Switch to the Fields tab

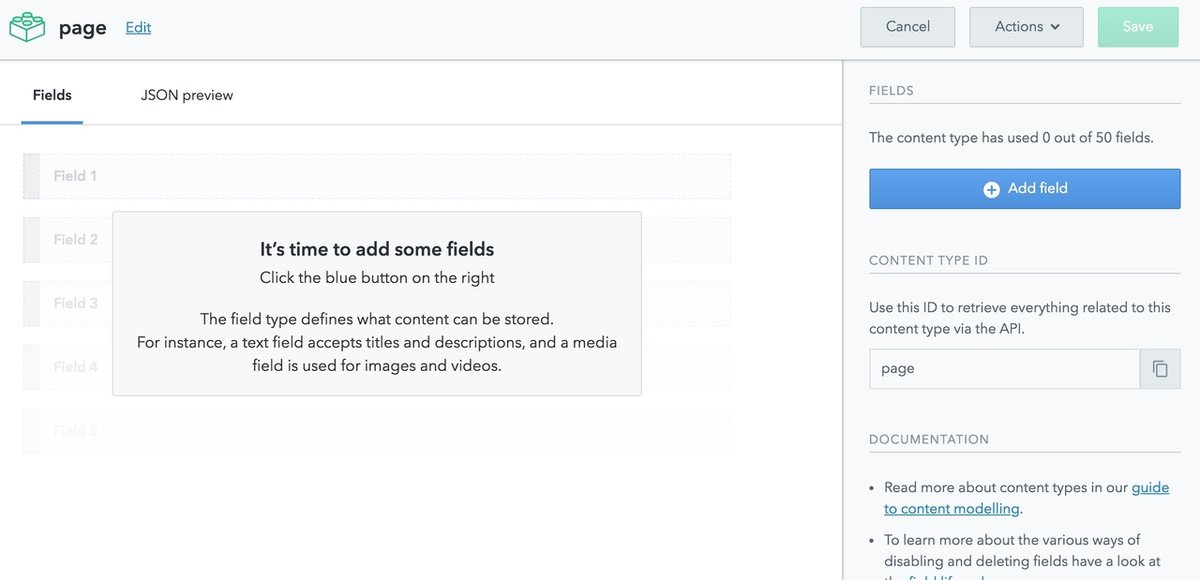coord(52,95)
